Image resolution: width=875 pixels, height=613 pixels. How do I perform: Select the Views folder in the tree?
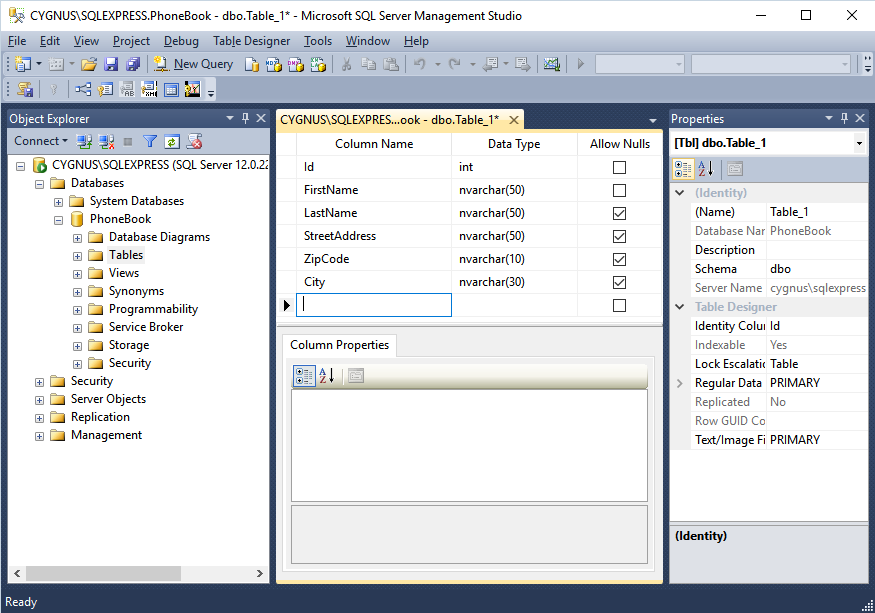[x=124, y=273]
